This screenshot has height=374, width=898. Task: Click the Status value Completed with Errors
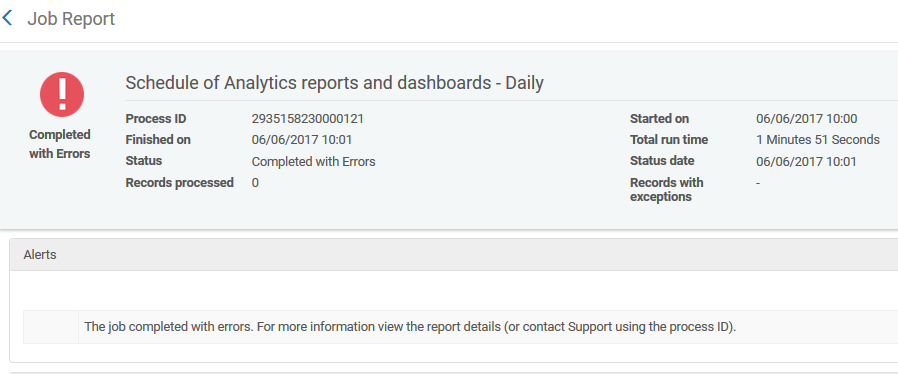pos(313,162)
